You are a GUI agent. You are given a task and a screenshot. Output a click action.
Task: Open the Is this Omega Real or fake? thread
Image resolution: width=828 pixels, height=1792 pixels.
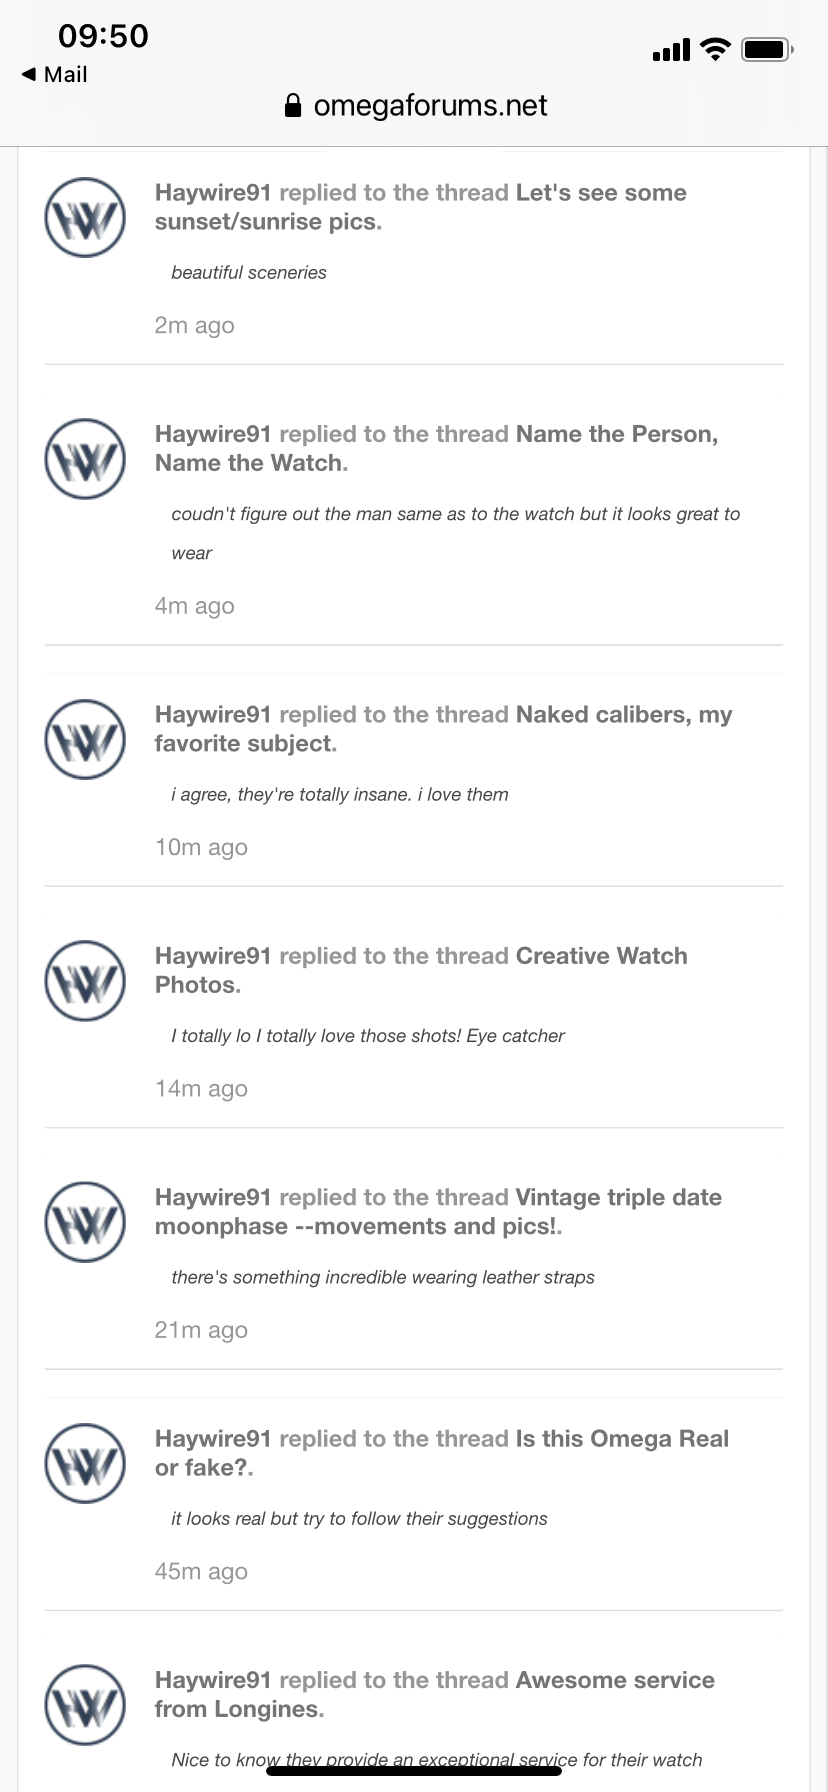(x=621, y=1439)
